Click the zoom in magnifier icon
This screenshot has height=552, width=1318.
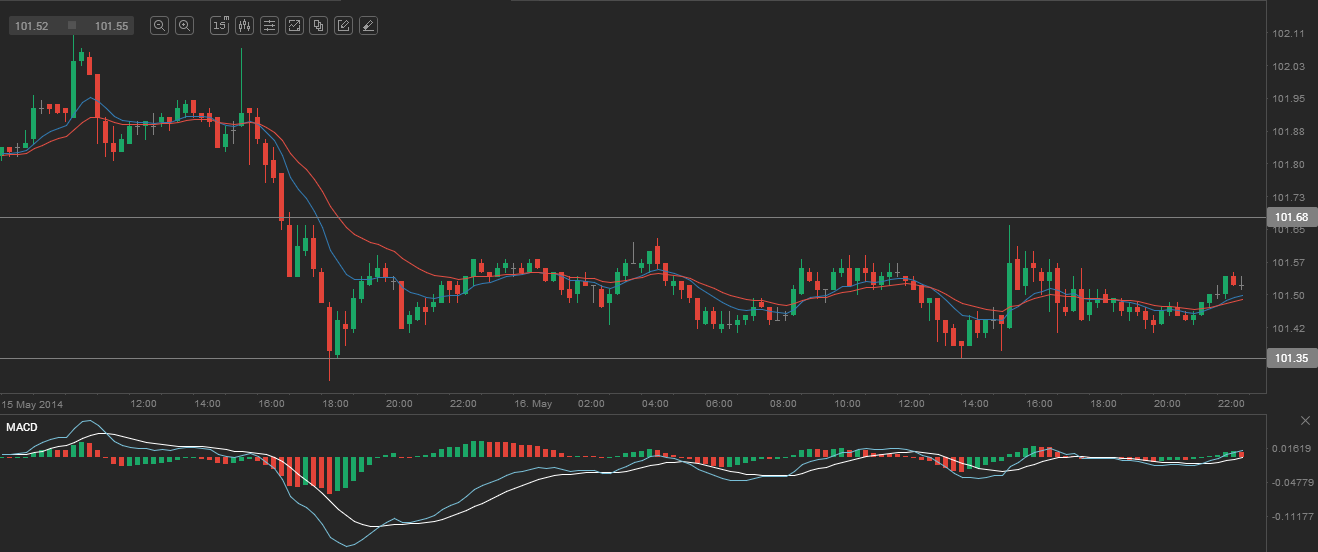pyautogui.click(x=184, y=26)
